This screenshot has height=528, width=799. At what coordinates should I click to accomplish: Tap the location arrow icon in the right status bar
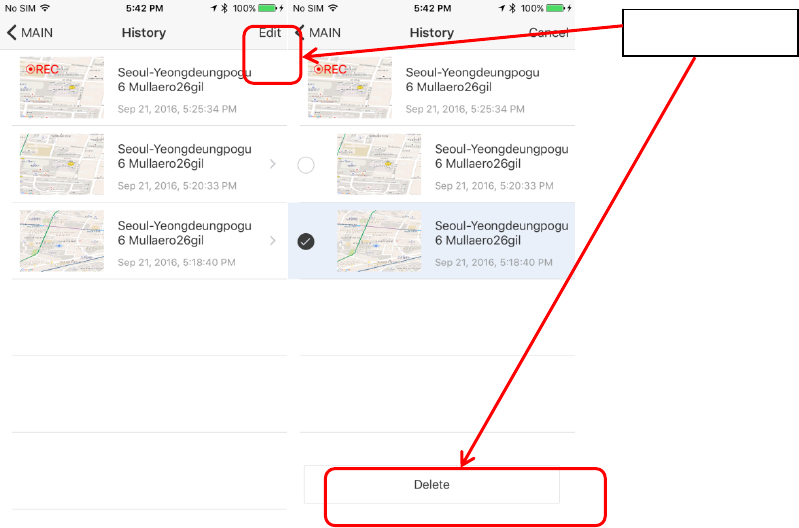(x=501, y=8)
